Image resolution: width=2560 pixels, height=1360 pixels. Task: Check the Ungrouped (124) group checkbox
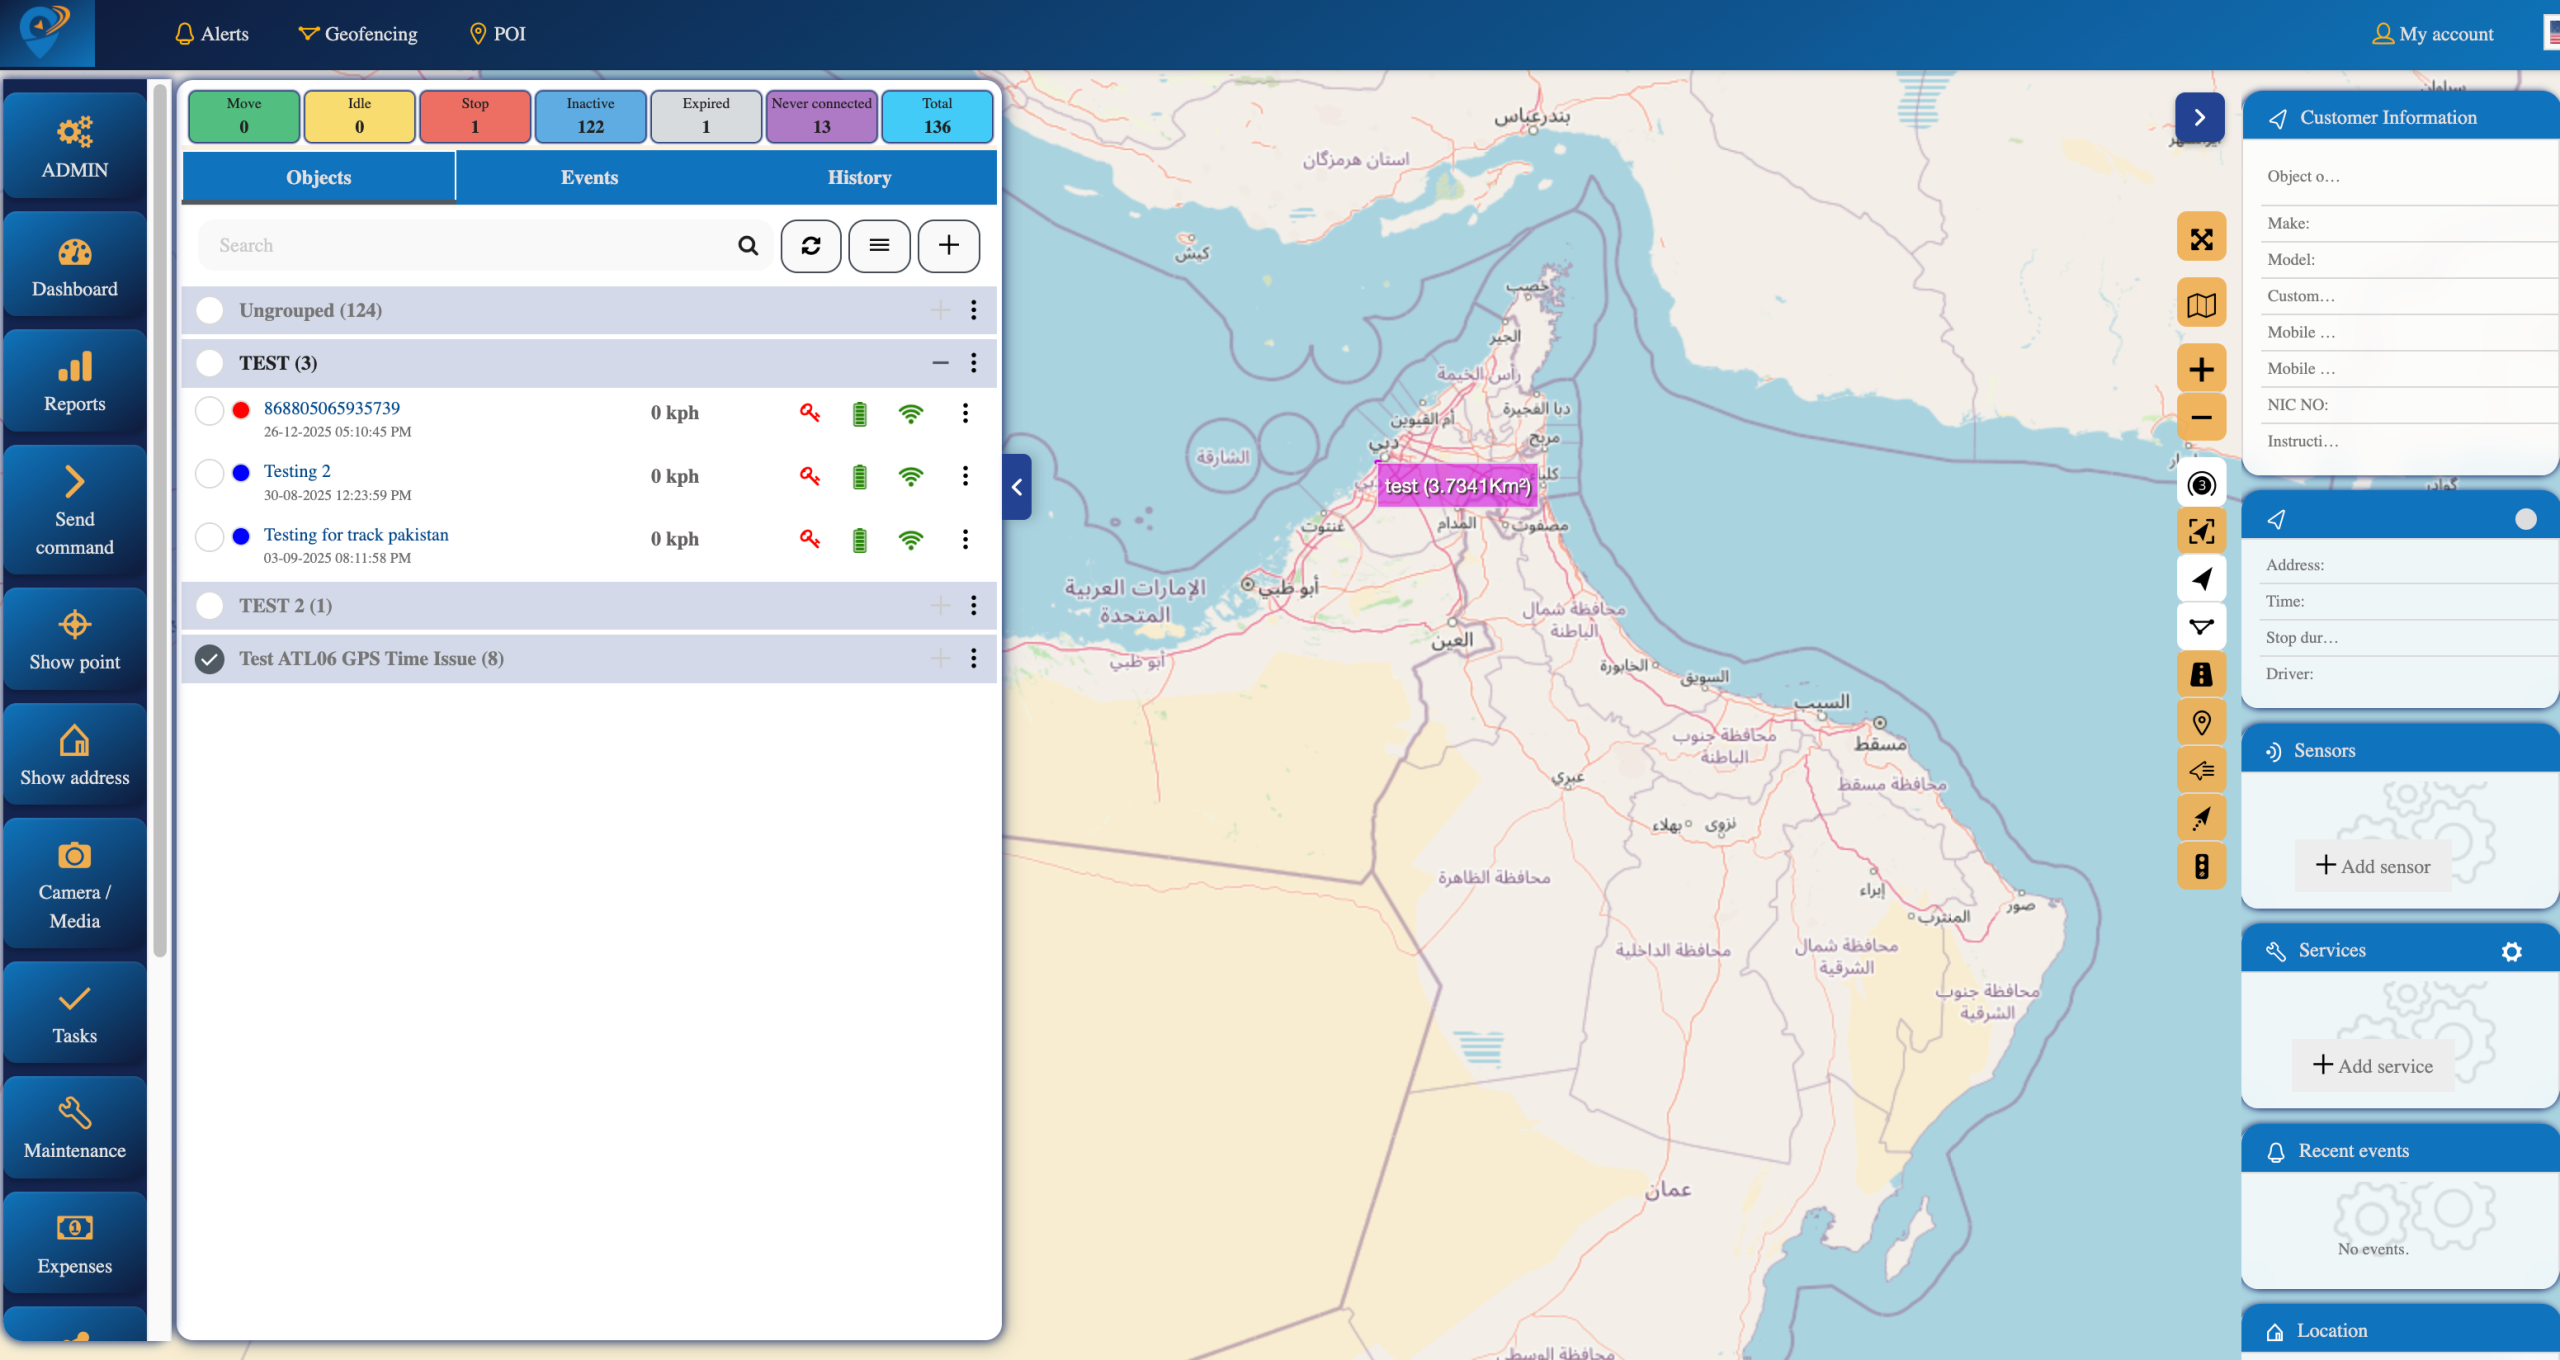(210, 310)
